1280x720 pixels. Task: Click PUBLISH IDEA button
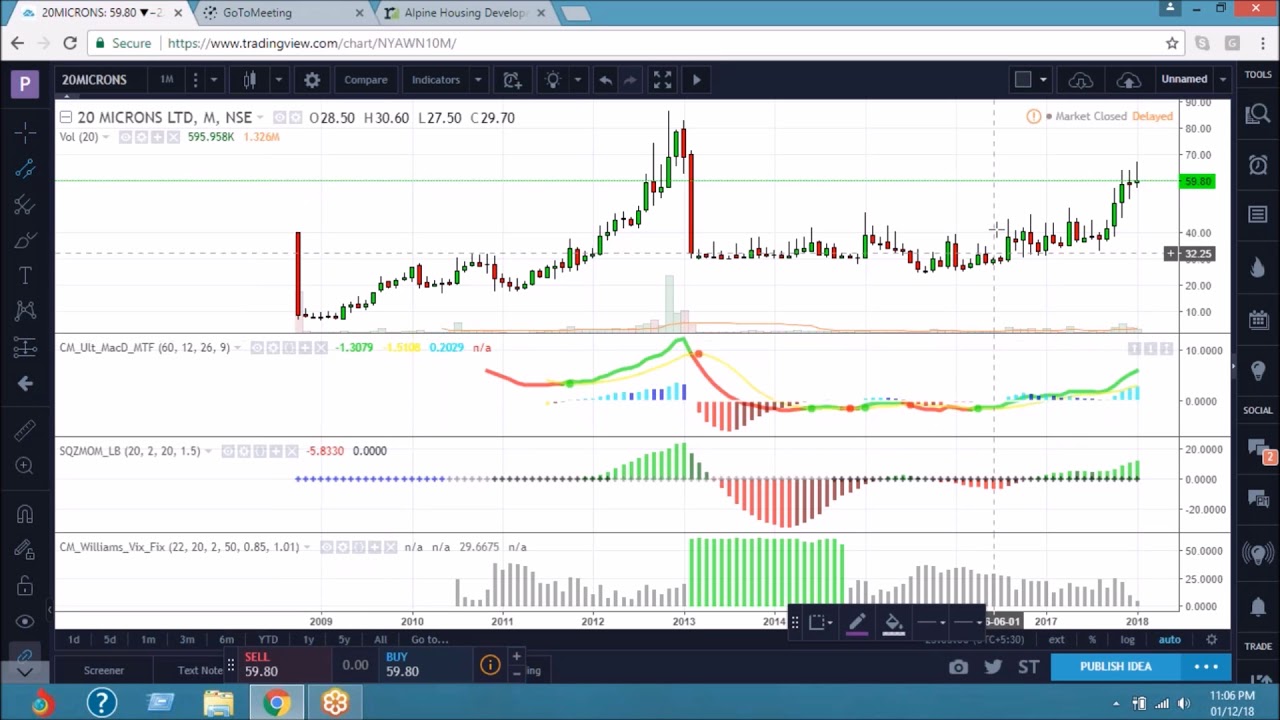[x=1115, y=667]
